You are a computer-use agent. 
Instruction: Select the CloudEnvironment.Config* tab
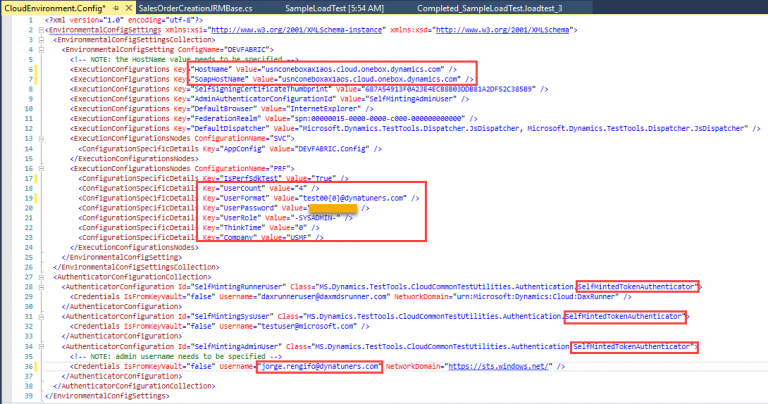tap(55, 8)
